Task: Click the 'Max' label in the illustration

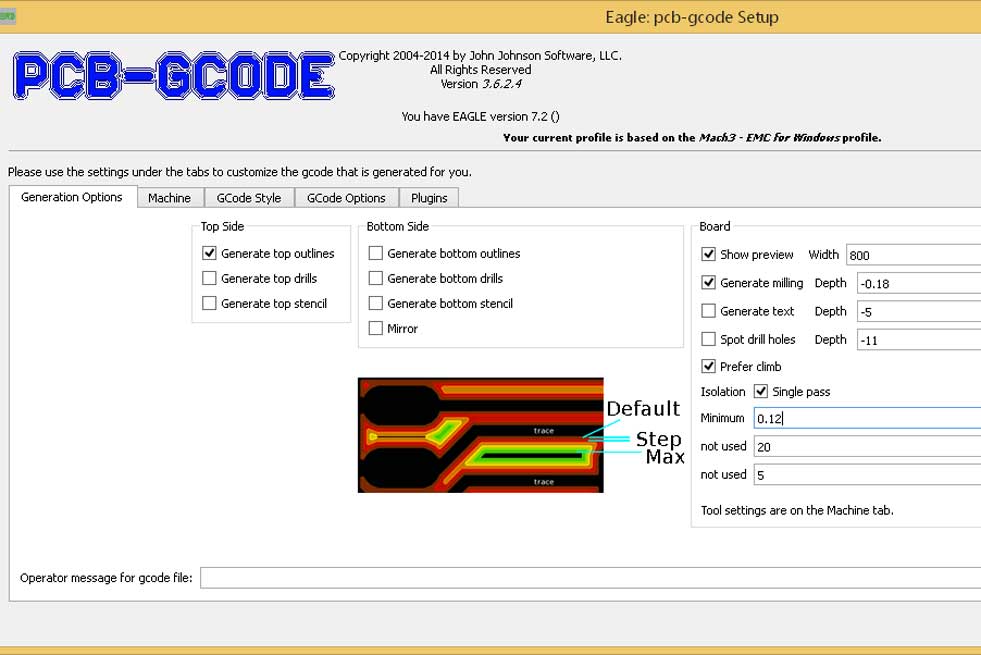Action: [665, 457]
